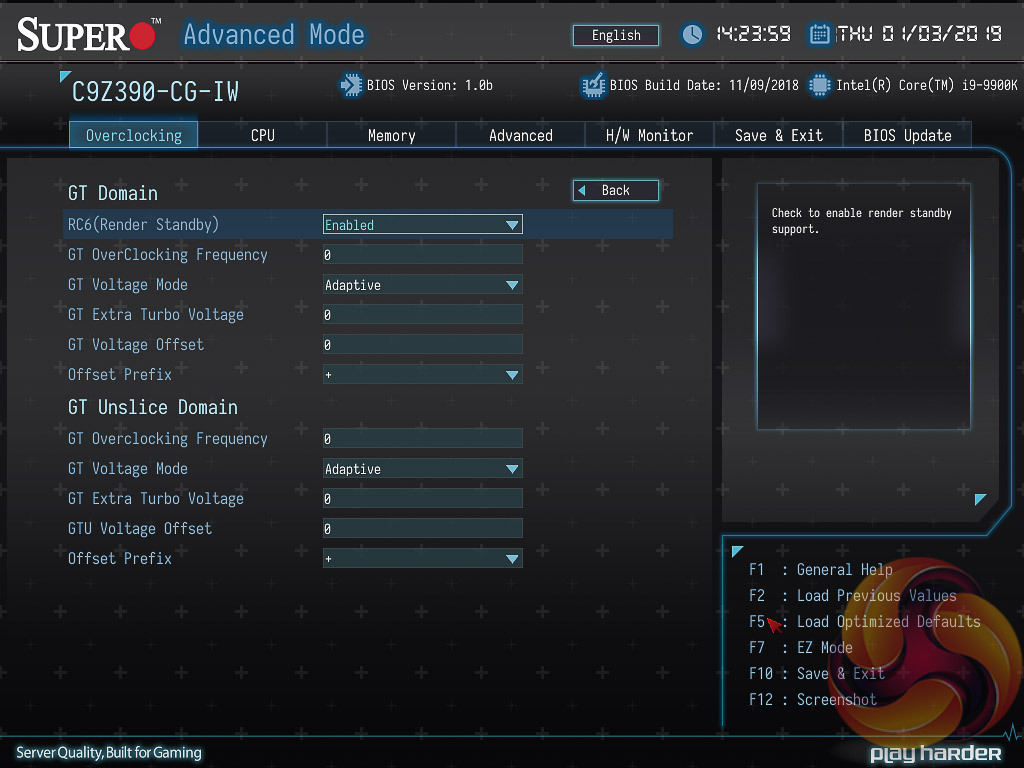Click the Back button
Viewport: 1024px width, 768px height.
(x=616, y=191)
